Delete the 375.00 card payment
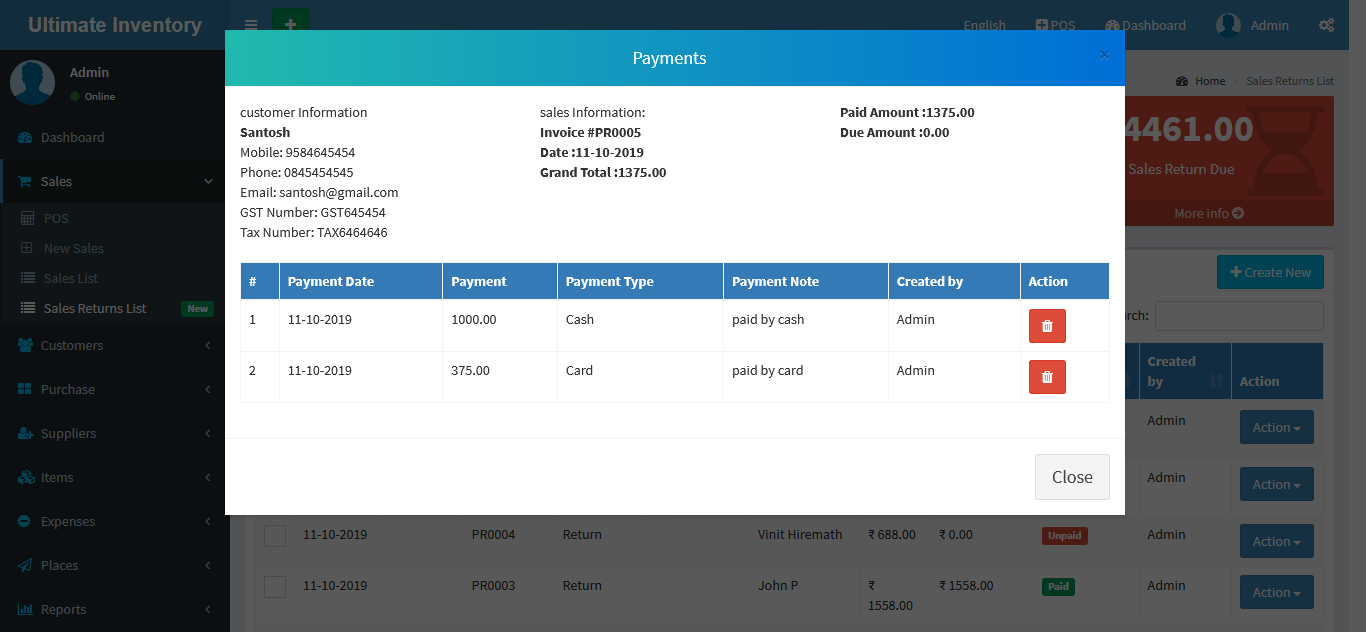The width and height of the screenshot is (1366, 632). (1047, 377)
